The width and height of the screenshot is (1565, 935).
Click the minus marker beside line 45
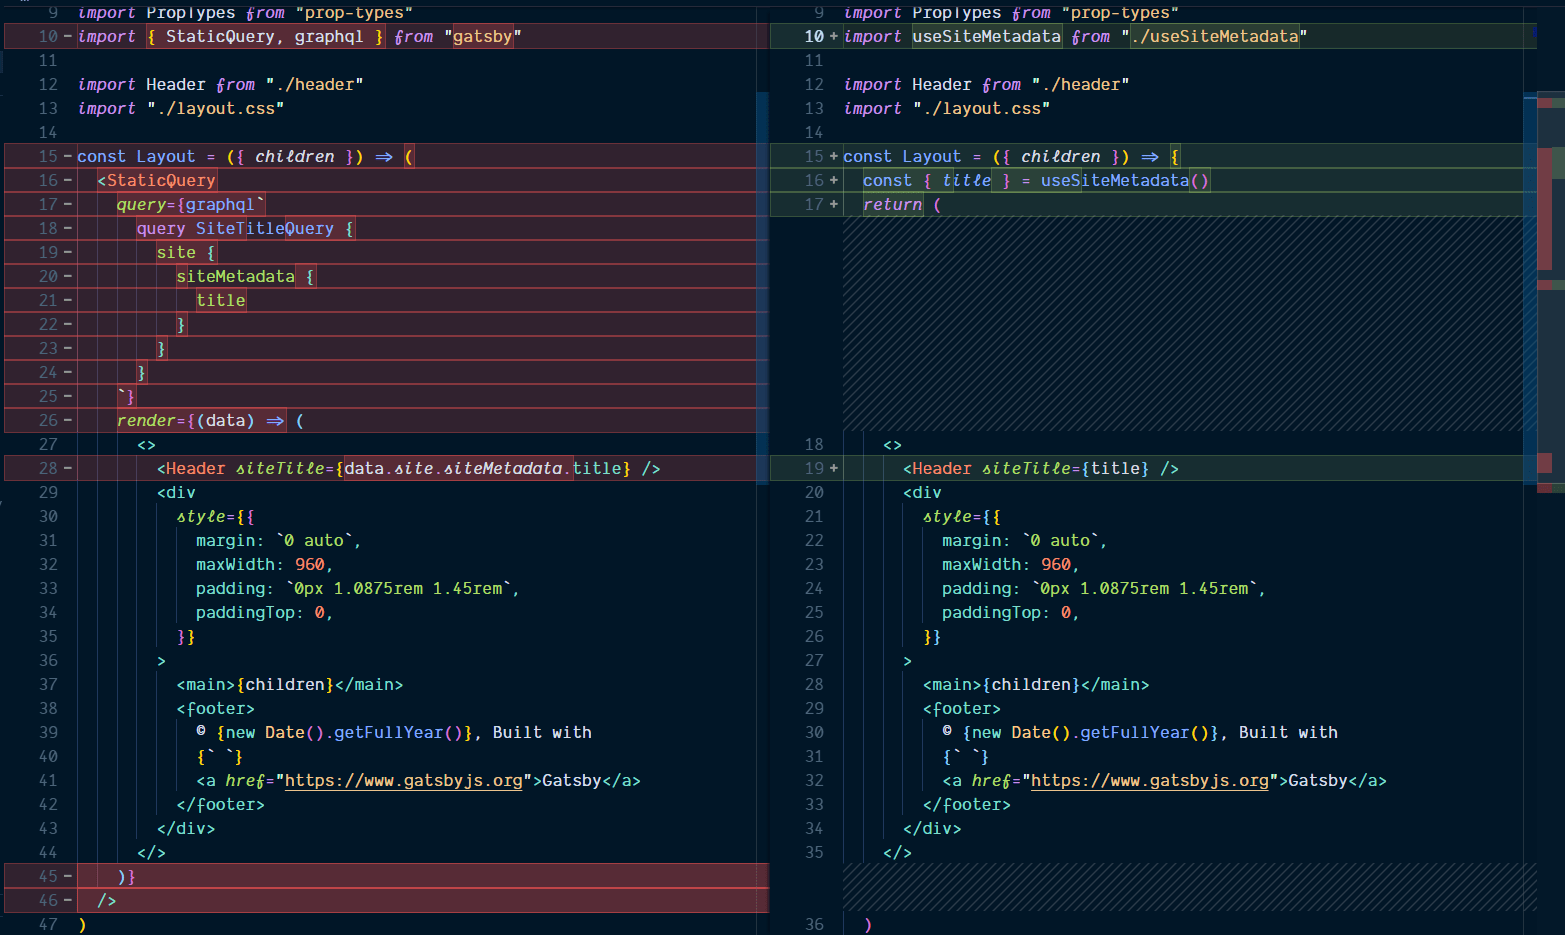point(65,876)
